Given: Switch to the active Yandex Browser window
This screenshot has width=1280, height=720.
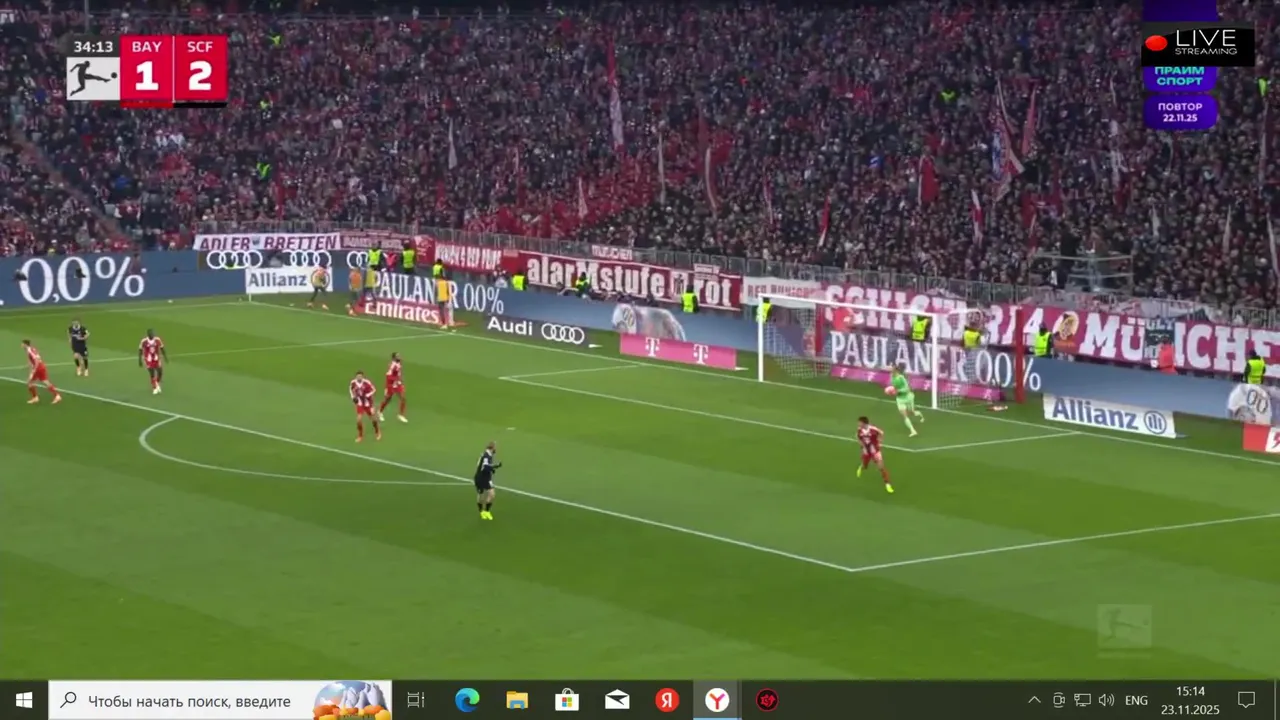Looking at the screenshot, I should point(717,700).
